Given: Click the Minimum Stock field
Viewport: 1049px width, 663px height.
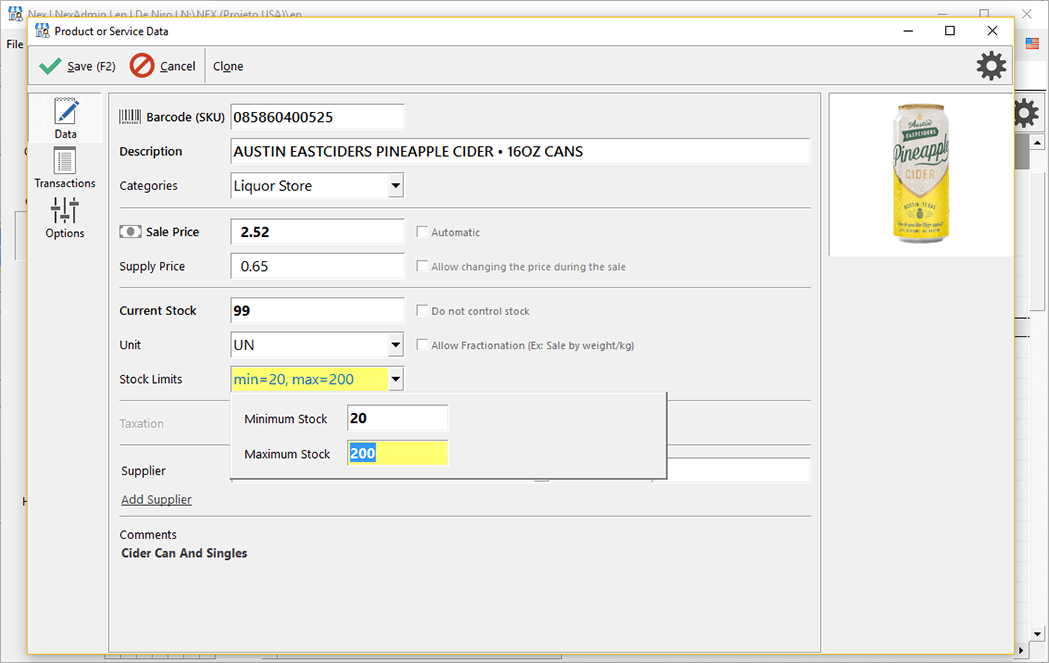Looking at the screenshot, I should tap(397, 418).
